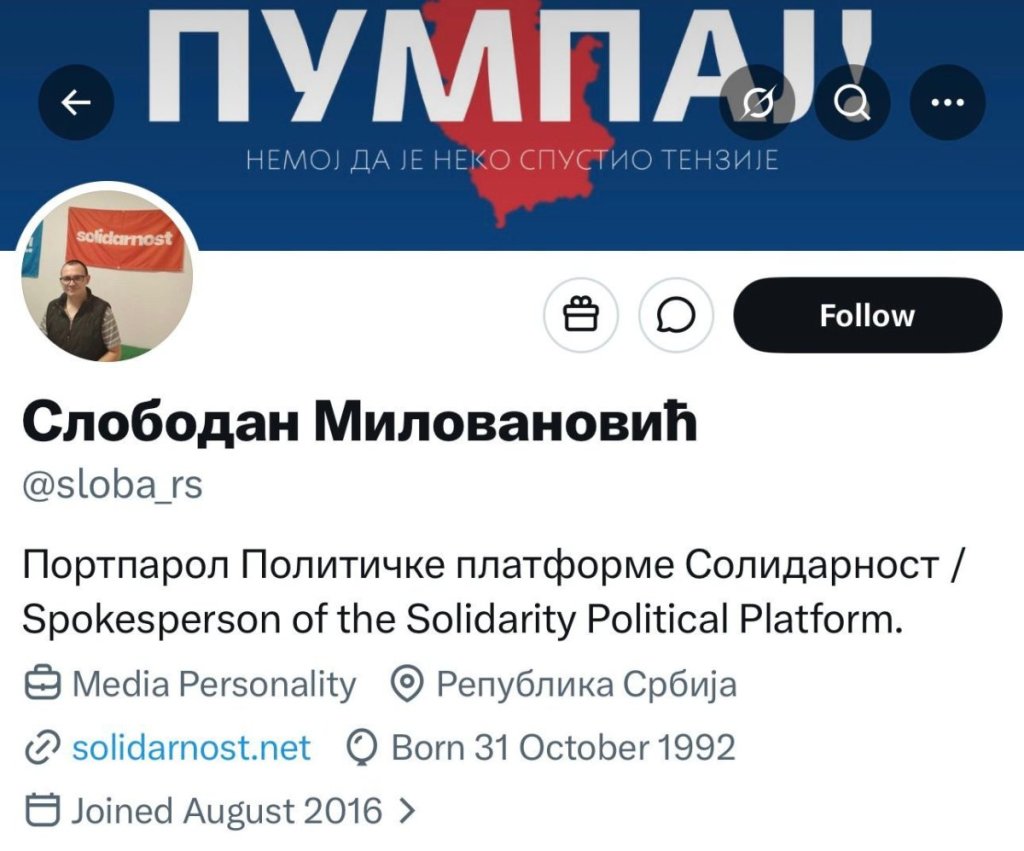1024x851 pixels.
Task: Click the calendar icon beside join date
Action: (41, 810)
